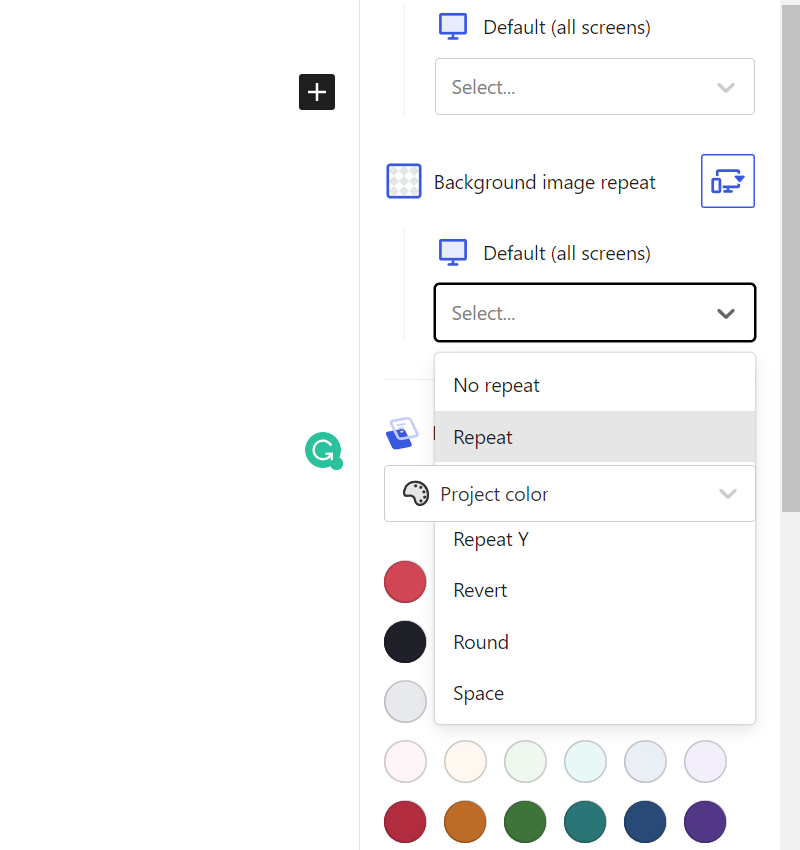800x850 pixels.
Task: Open the top Select dropdown
Action: [594, 87]
